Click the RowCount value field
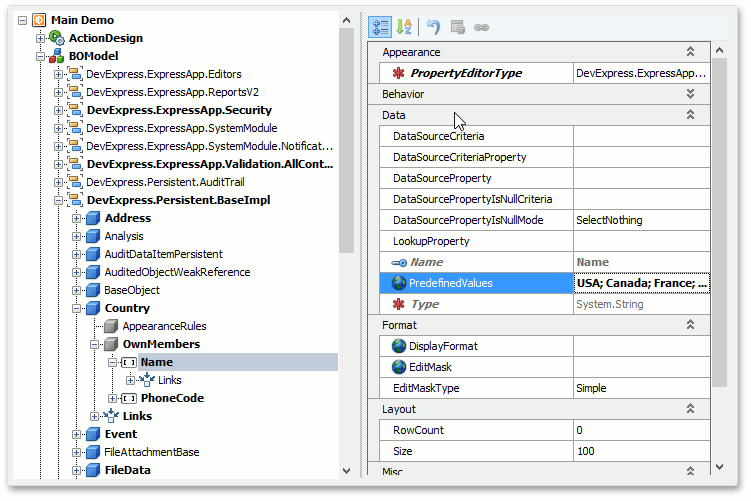This screenshot has width=751, height=501. click(x=641, y=430)
